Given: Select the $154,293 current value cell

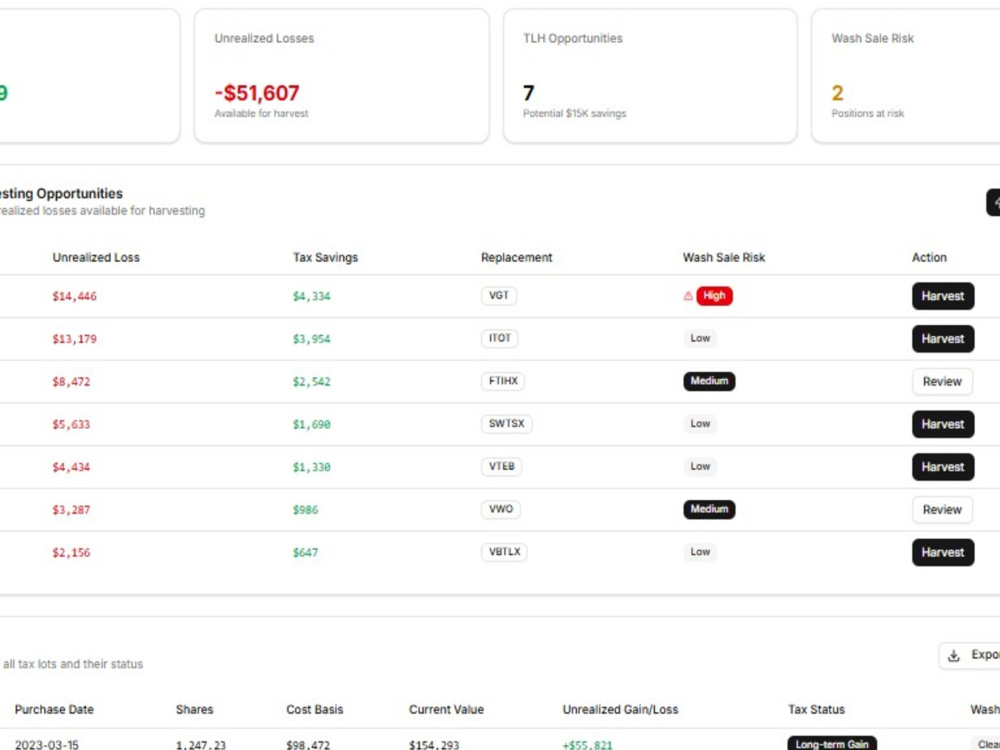Looking at the screenshot, I should [434, 745].
